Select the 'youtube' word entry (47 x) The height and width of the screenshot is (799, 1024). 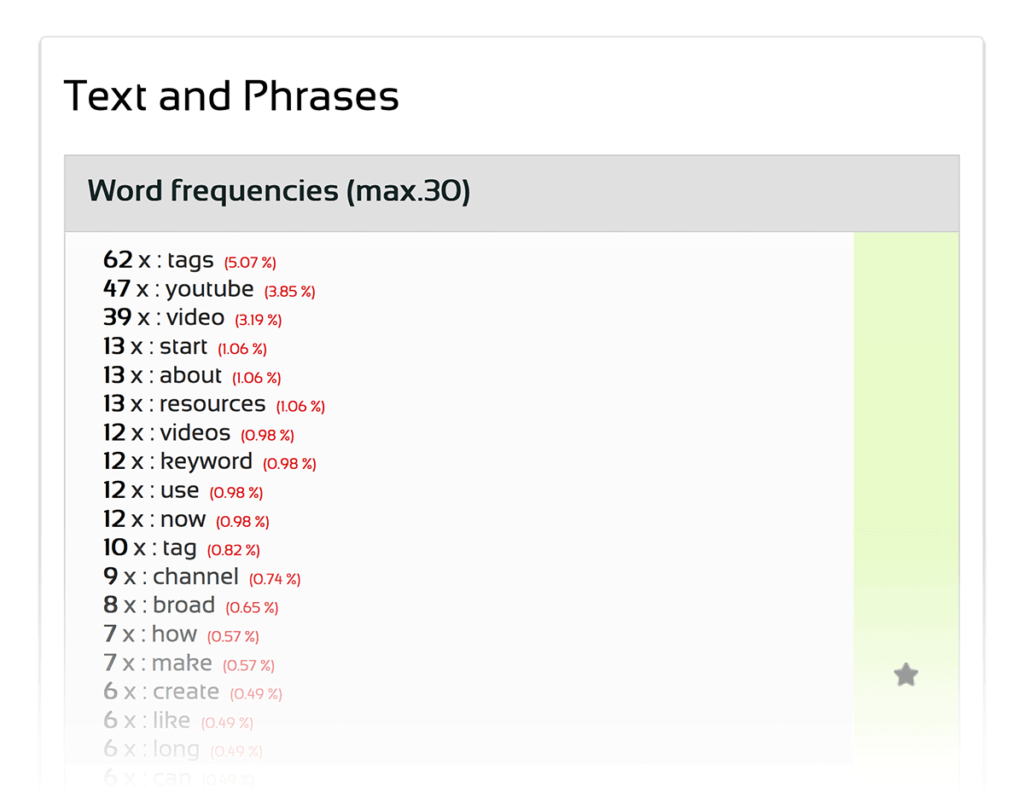pyautogui.click(x=209, y=290)
